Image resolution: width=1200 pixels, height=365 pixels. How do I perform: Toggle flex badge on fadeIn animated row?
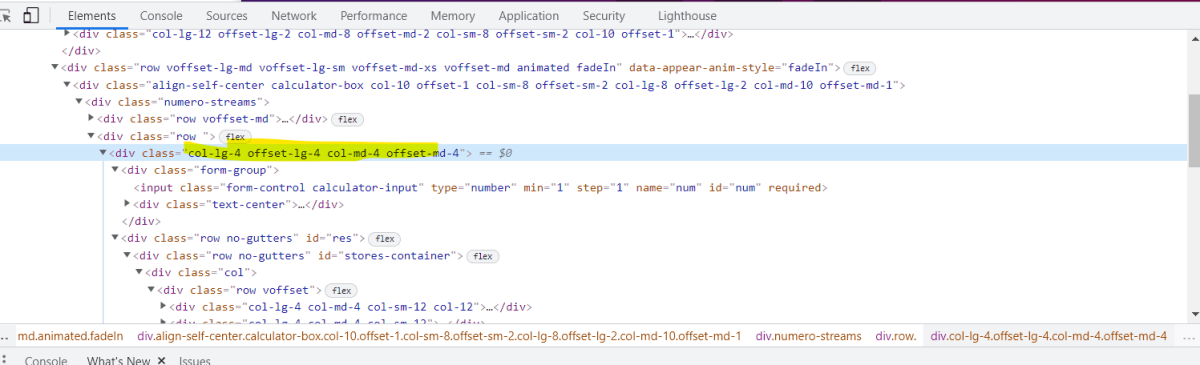[x=858, y=68]
